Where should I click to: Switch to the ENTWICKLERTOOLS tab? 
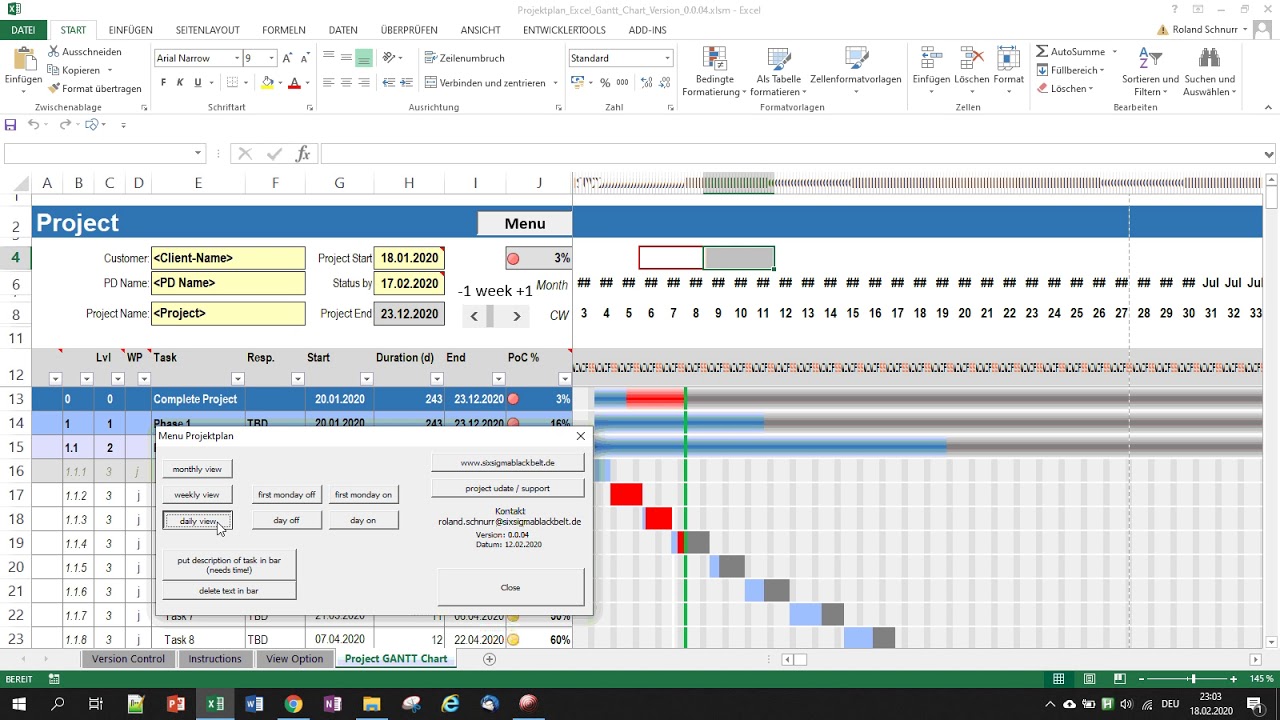click(564, 30)
